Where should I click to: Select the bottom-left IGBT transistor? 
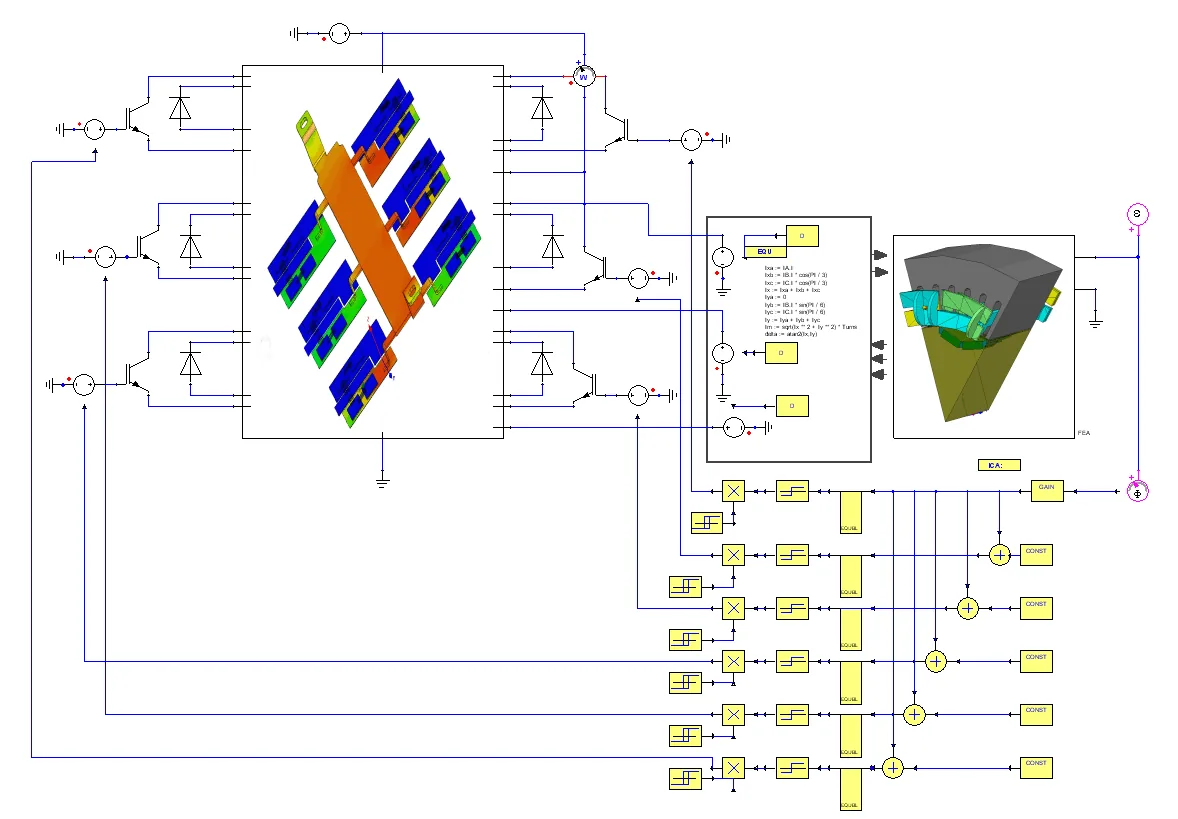(137, 373)
